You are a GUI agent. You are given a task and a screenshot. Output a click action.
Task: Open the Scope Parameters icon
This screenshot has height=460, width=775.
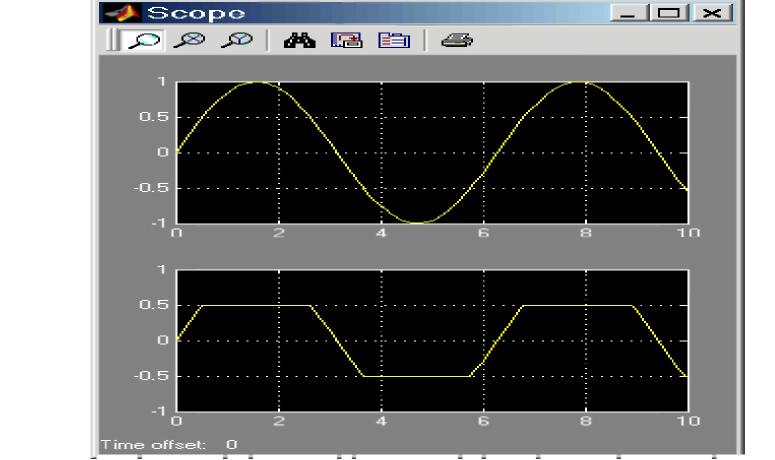(394, 41)
